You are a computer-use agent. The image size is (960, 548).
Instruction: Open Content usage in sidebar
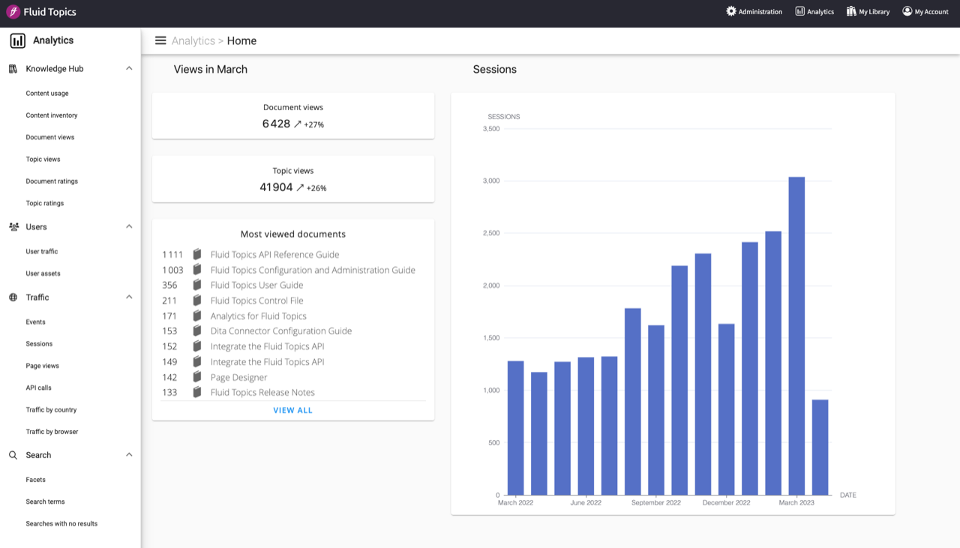tap(47, 93)
